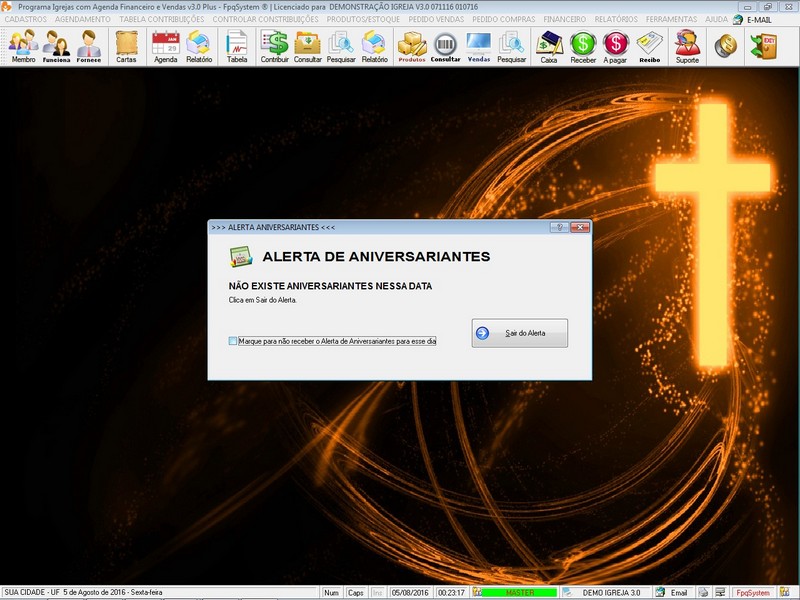800x600 pixels.
Task: Open the Vendas monitor icon
Action: [x=479, y=46]
